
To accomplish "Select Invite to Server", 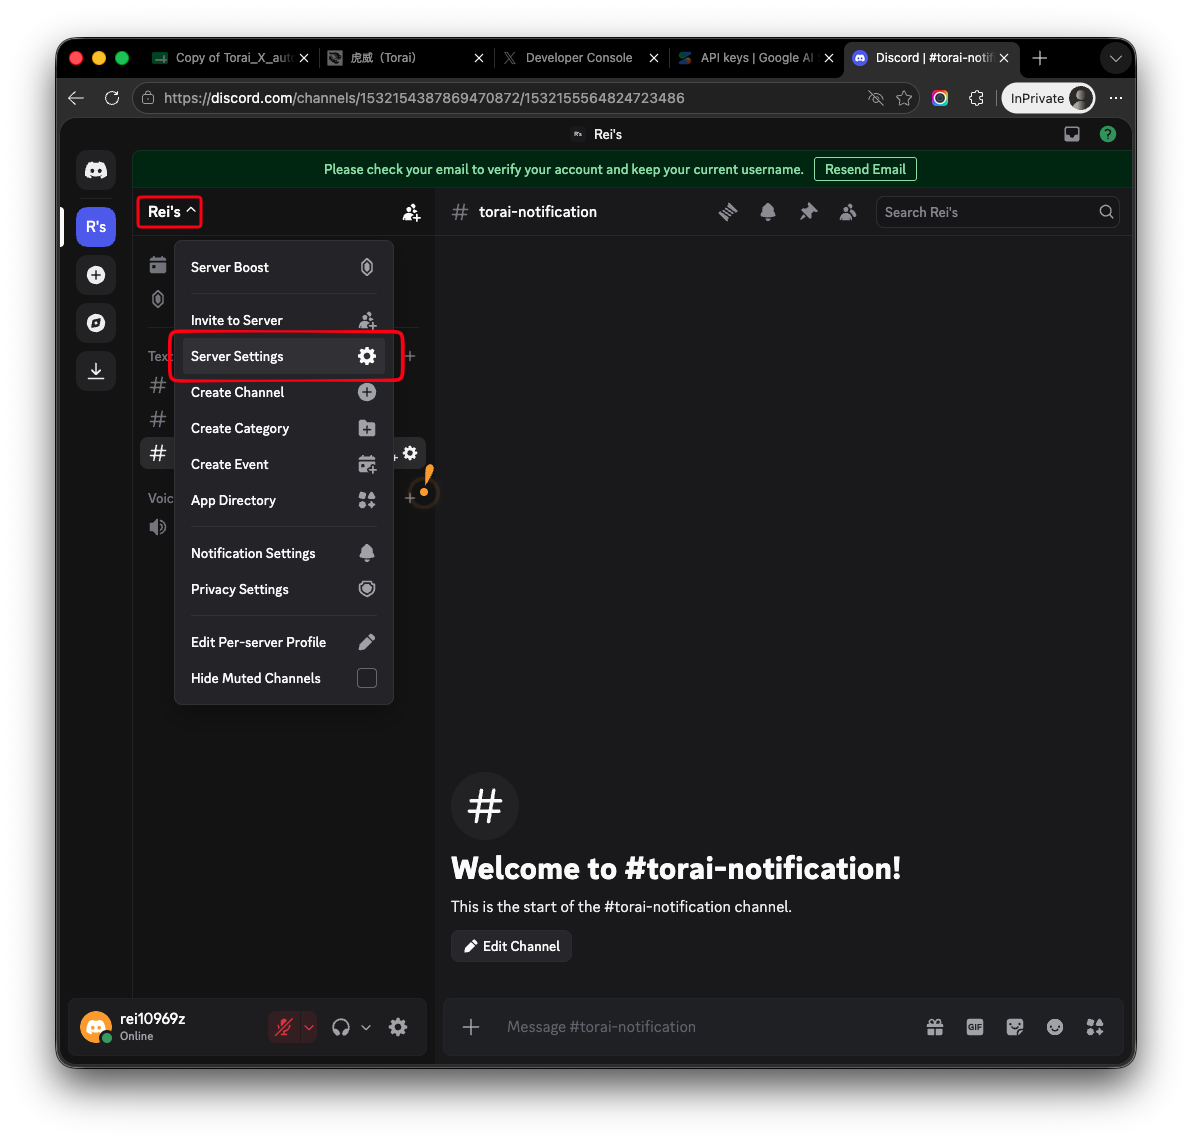I will pos(284,320).
